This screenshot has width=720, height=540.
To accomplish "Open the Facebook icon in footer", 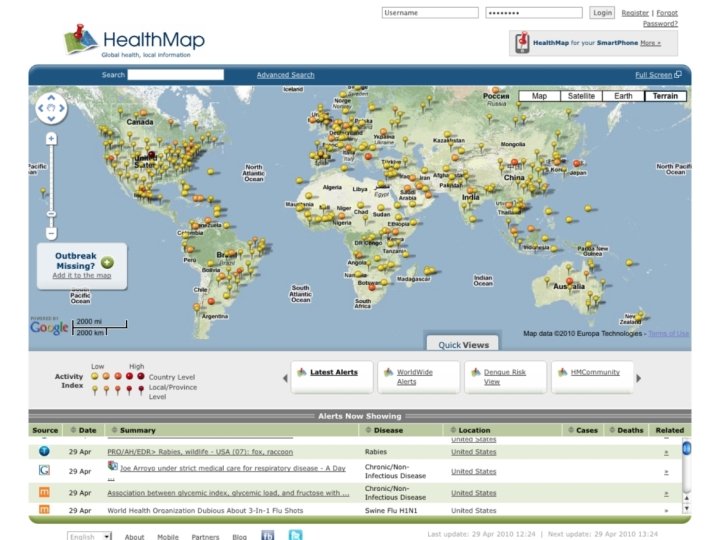I will (x=268, y=535).
